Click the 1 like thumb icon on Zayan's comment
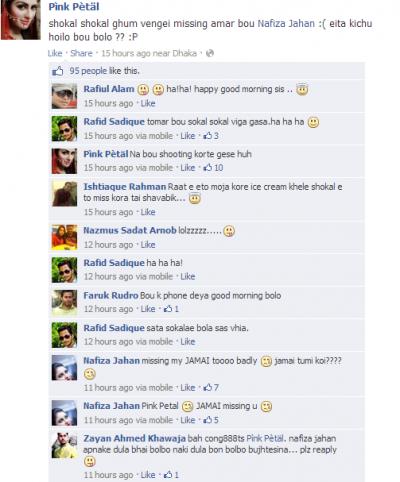400x482 pixels. point(168,475)
